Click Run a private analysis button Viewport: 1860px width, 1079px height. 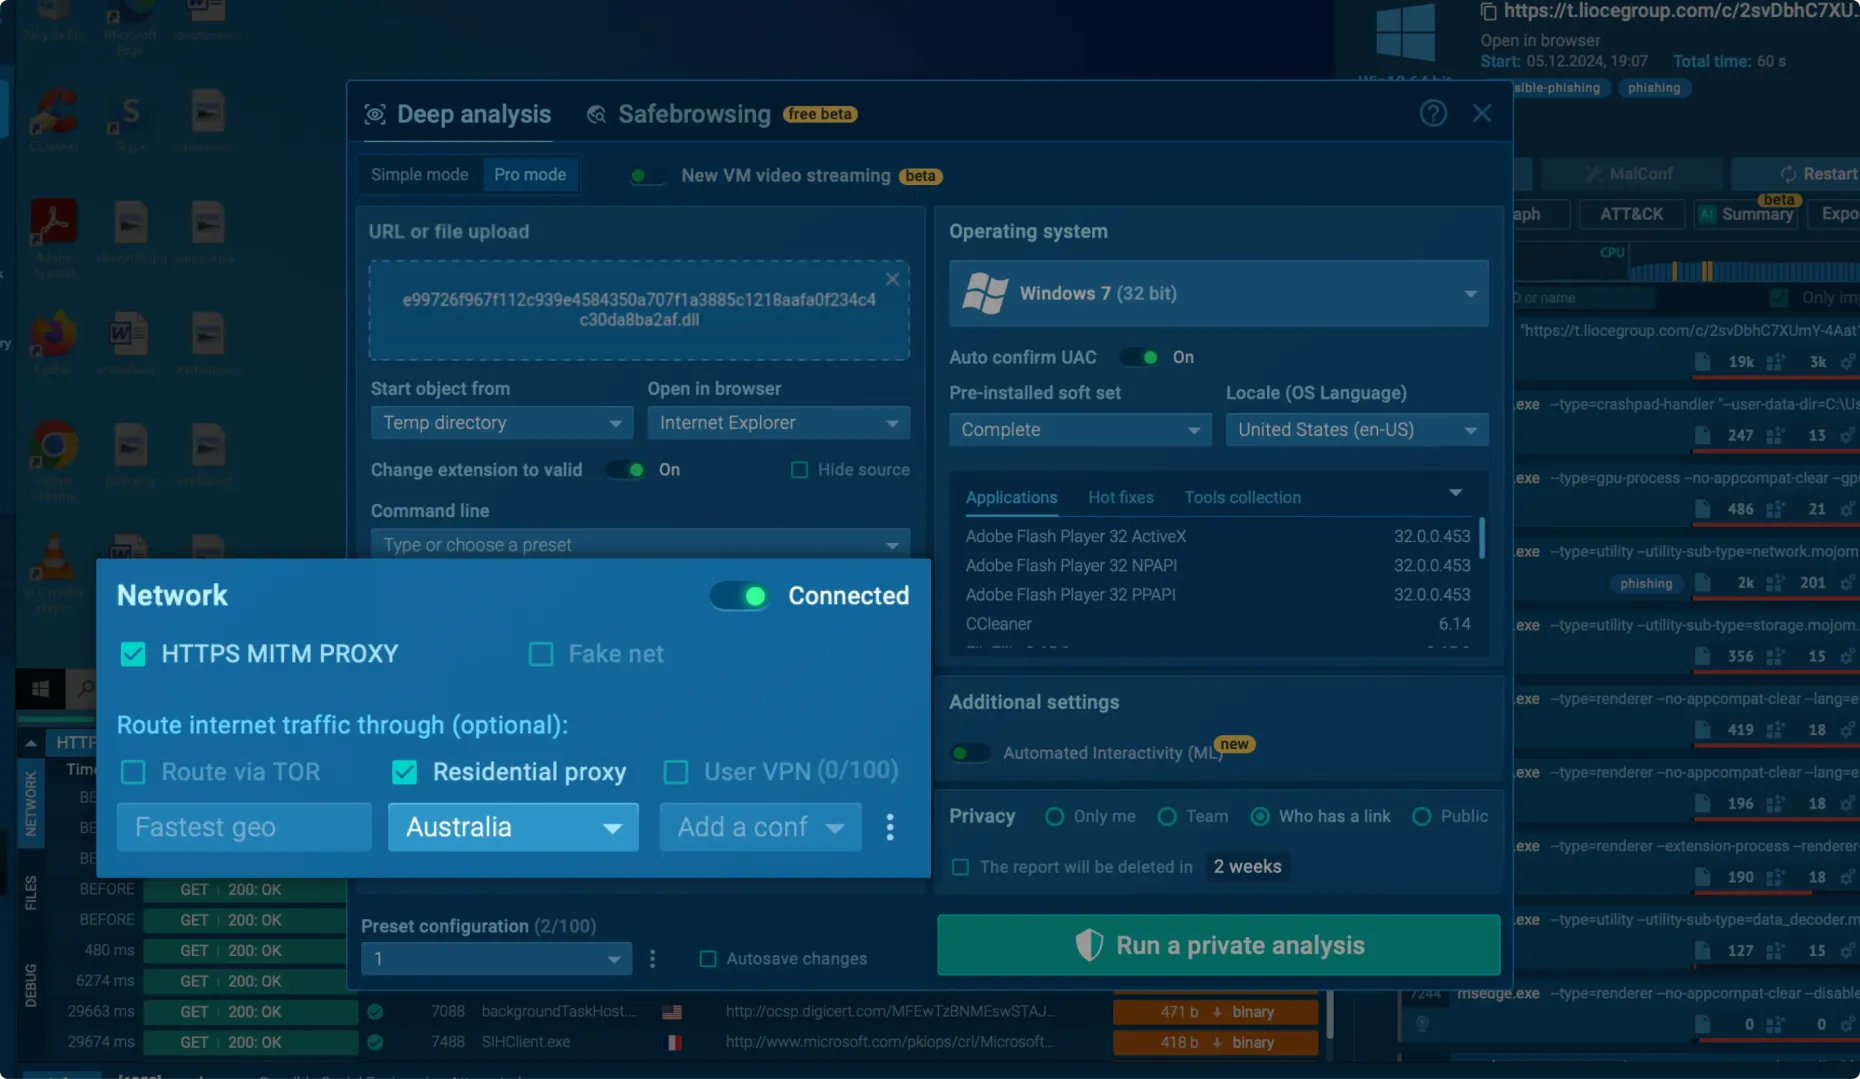[x=1218, y=945]
